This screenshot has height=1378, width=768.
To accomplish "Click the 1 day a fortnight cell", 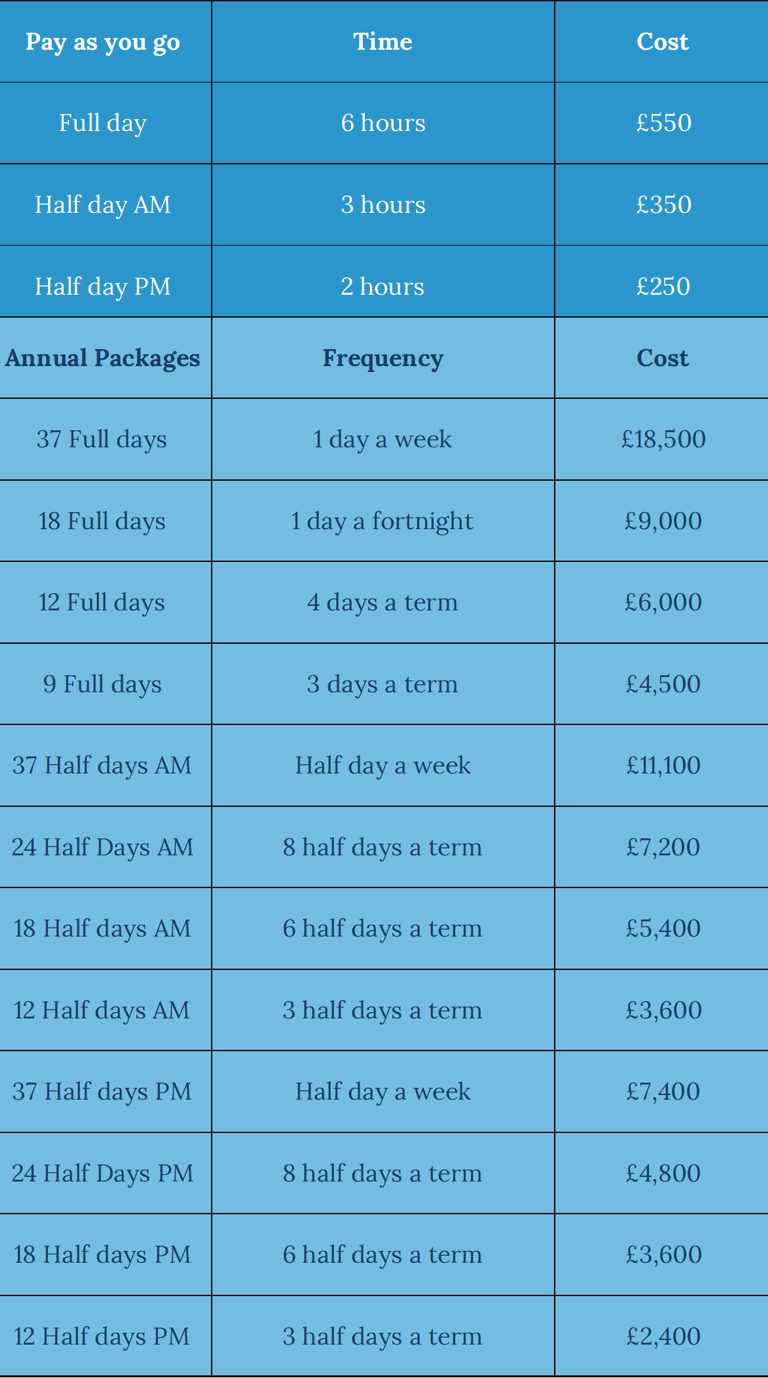I will pyautogui.click(x=383, y=521).
